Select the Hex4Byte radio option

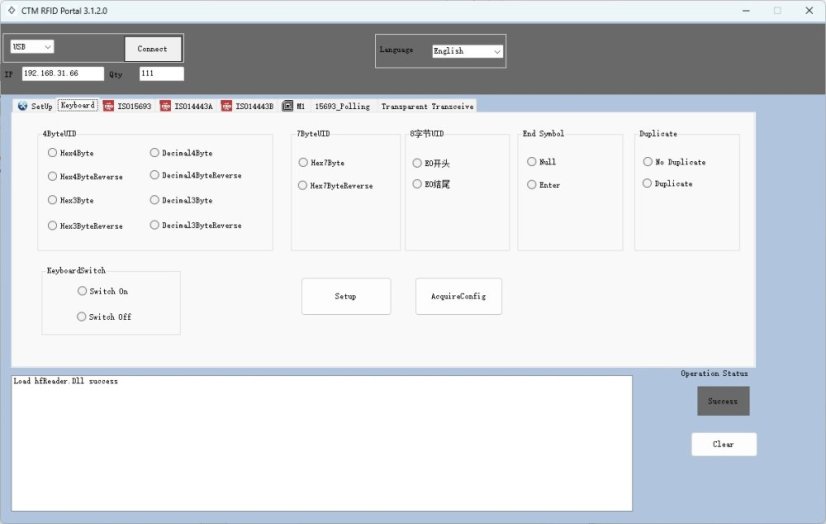pos(52,153)
